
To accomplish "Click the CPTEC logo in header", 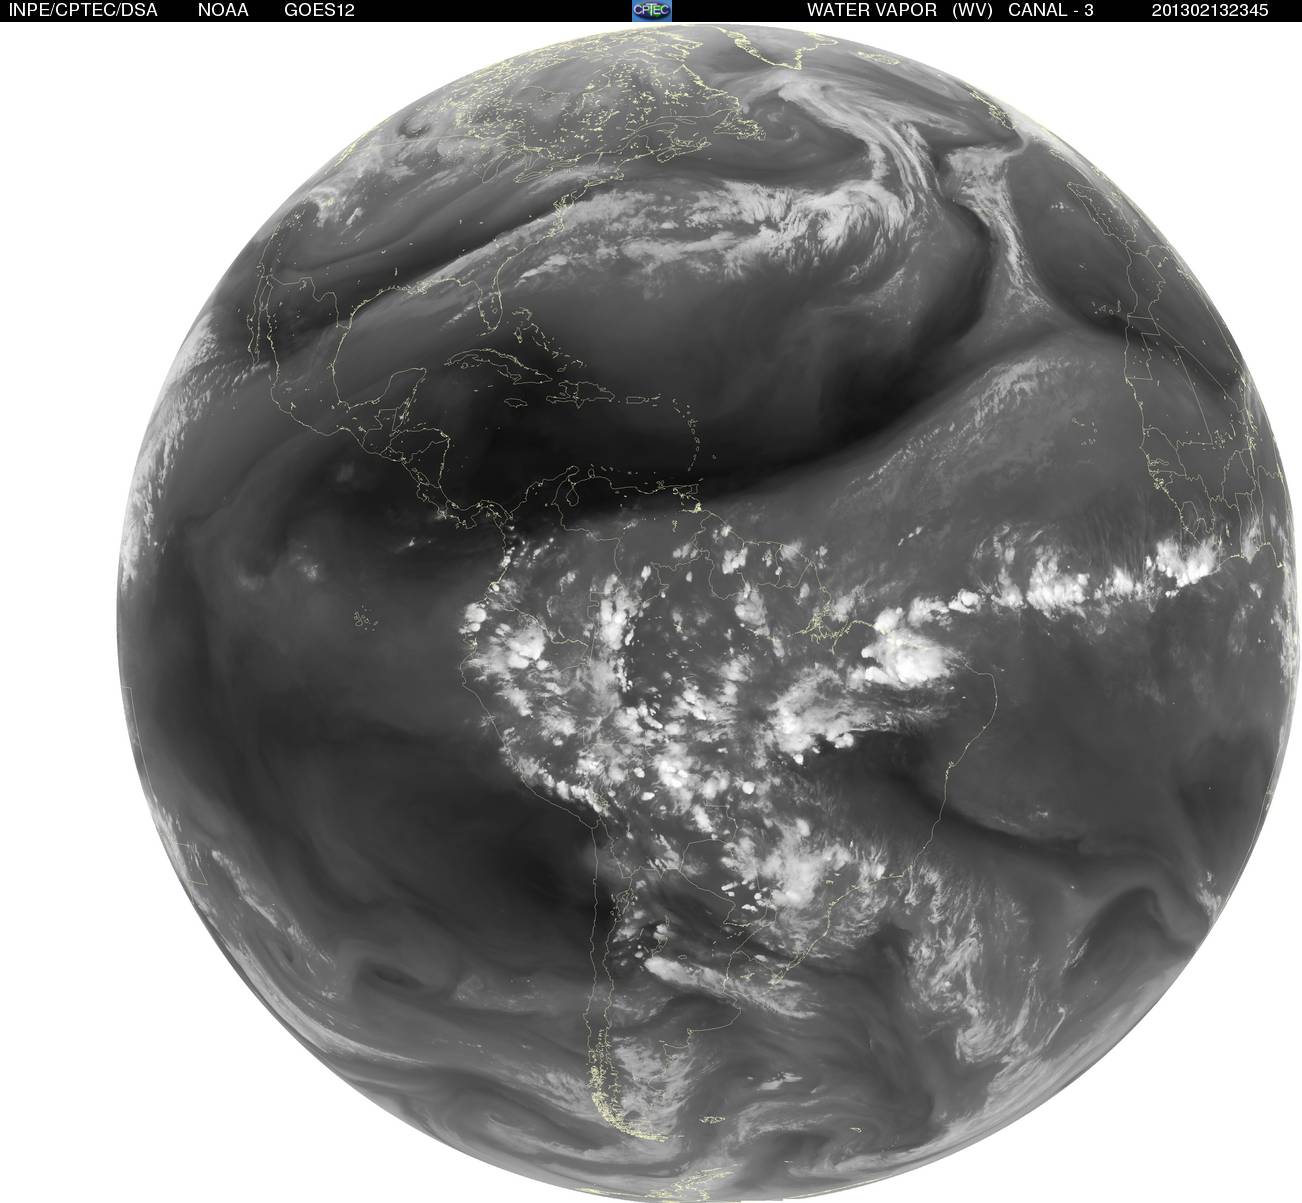I will pos(653,10).
